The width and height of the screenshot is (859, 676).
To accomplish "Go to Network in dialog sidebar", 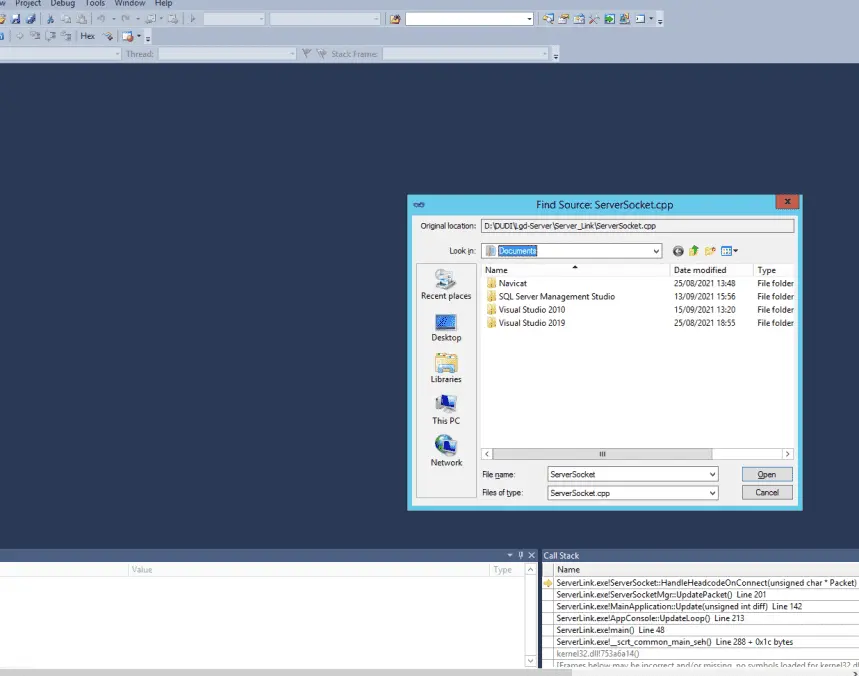I will [446, 451].
